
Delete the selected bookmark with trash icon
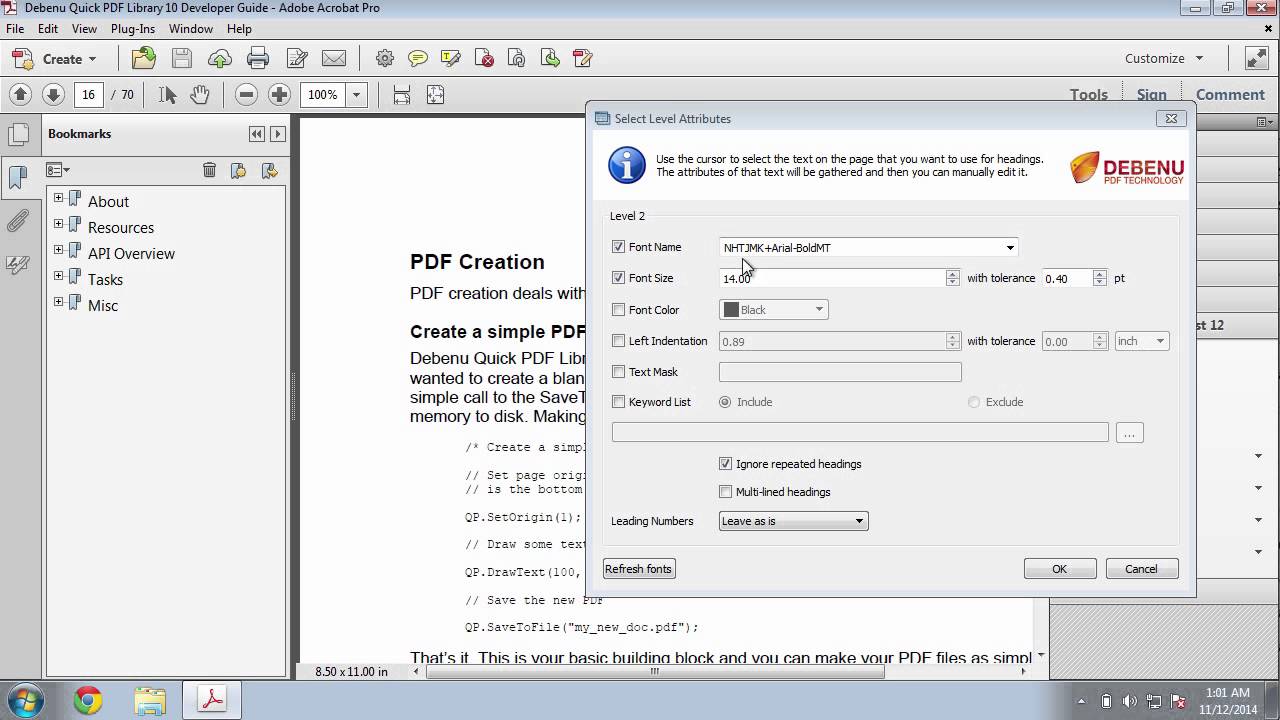click(x=209, y=170)
